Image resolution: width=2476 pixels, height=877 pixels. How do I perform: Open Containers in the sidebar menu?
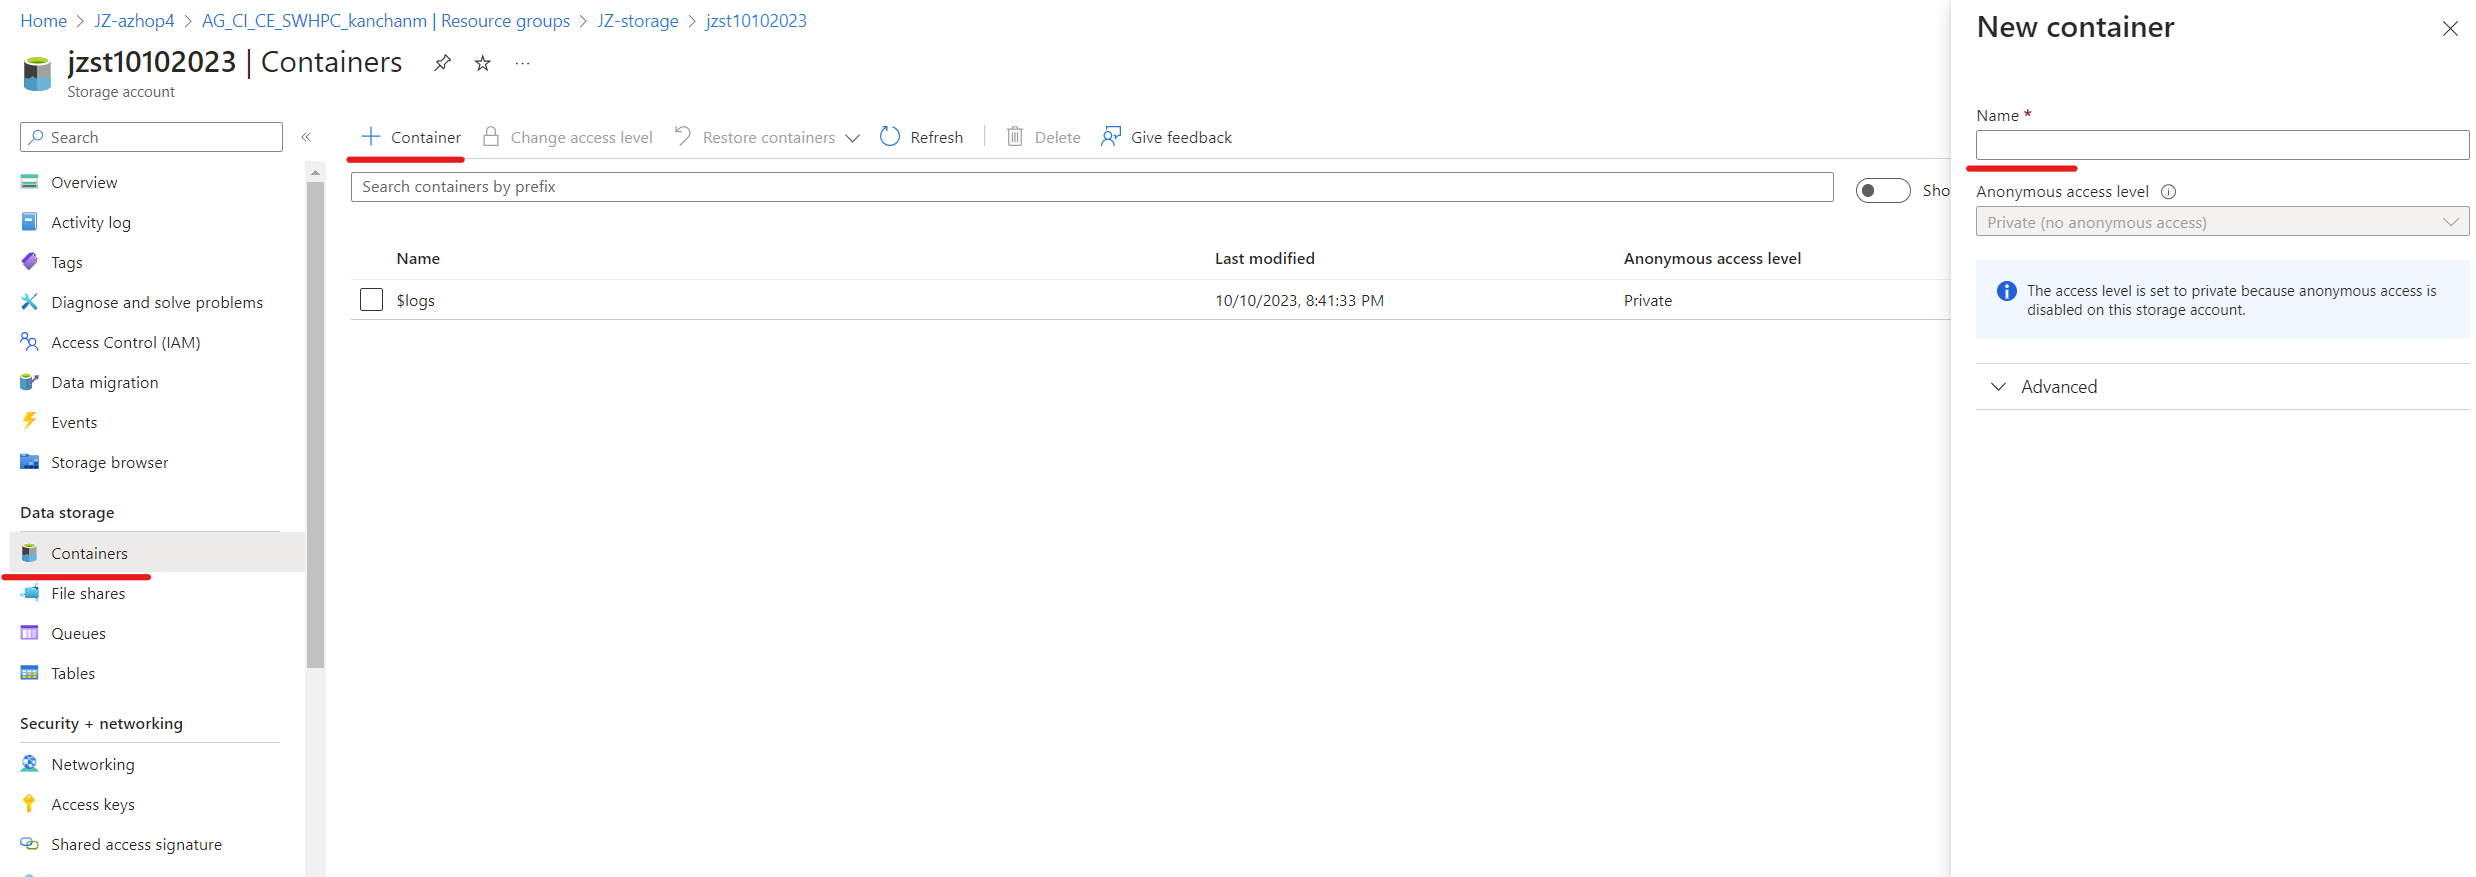pyautogui.click(x=157, y=553)
